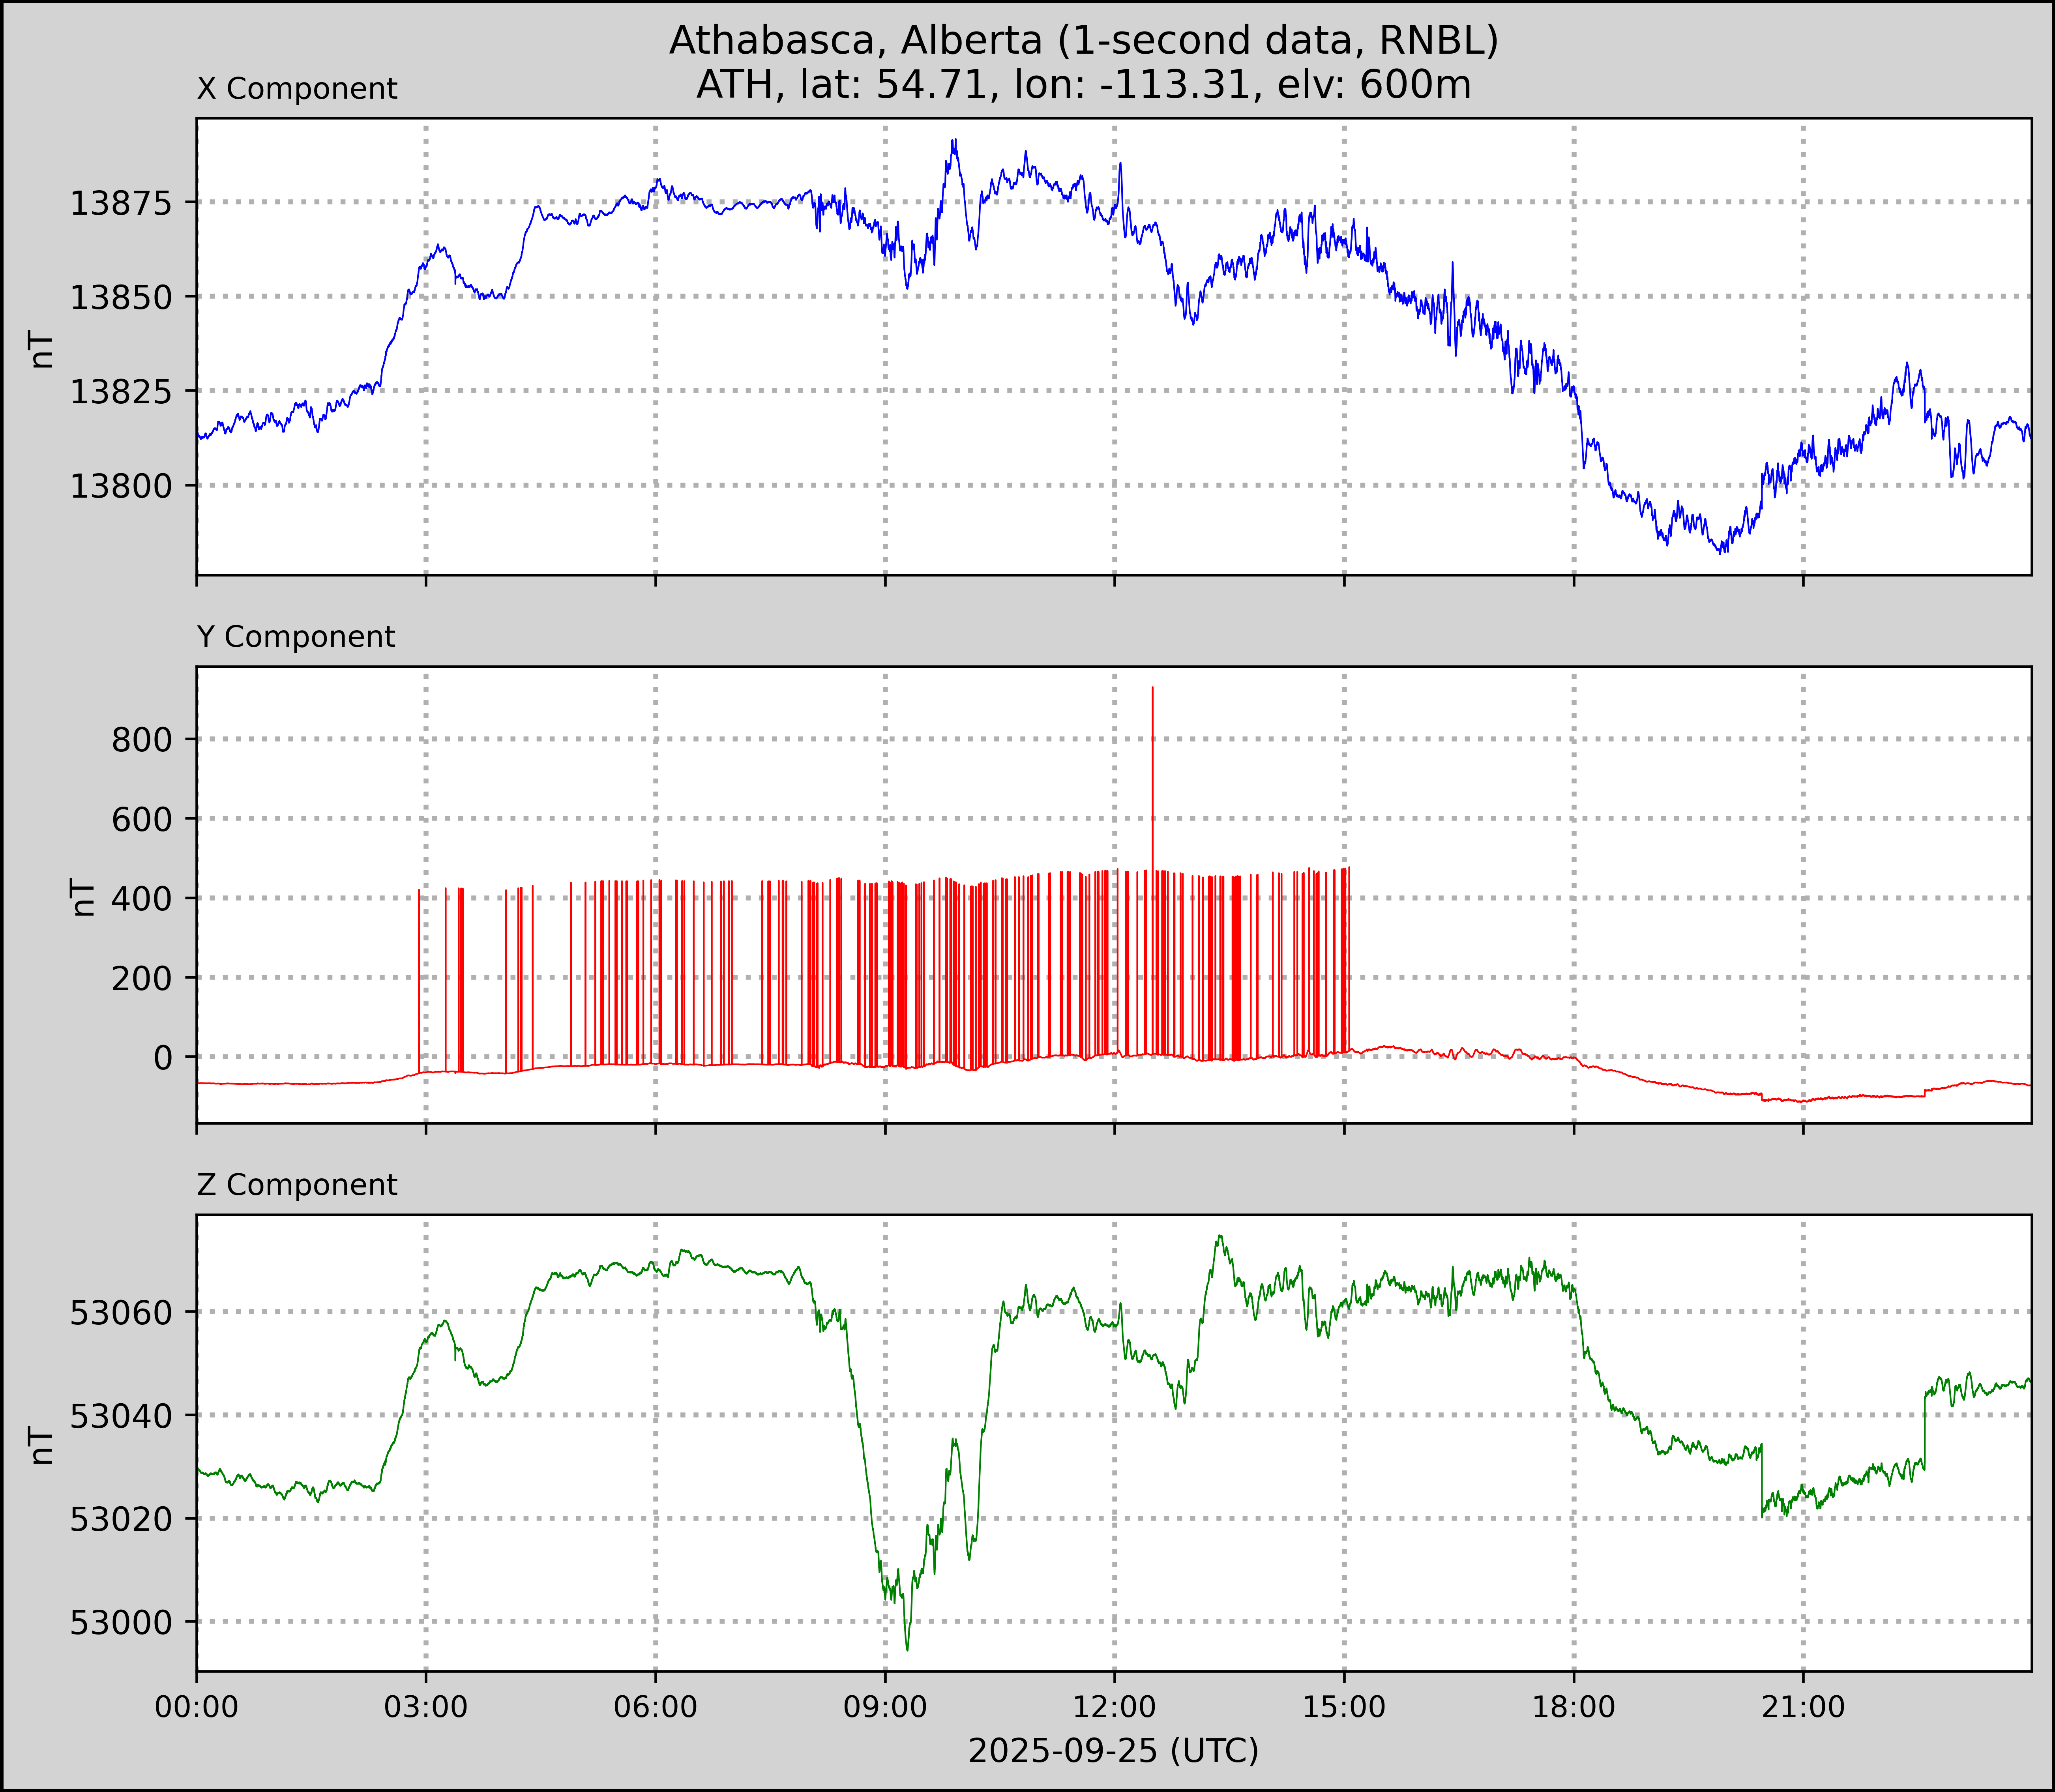
Task: Click the 21:00 x-axis tick label
Action: [x=1803, y=1707]
